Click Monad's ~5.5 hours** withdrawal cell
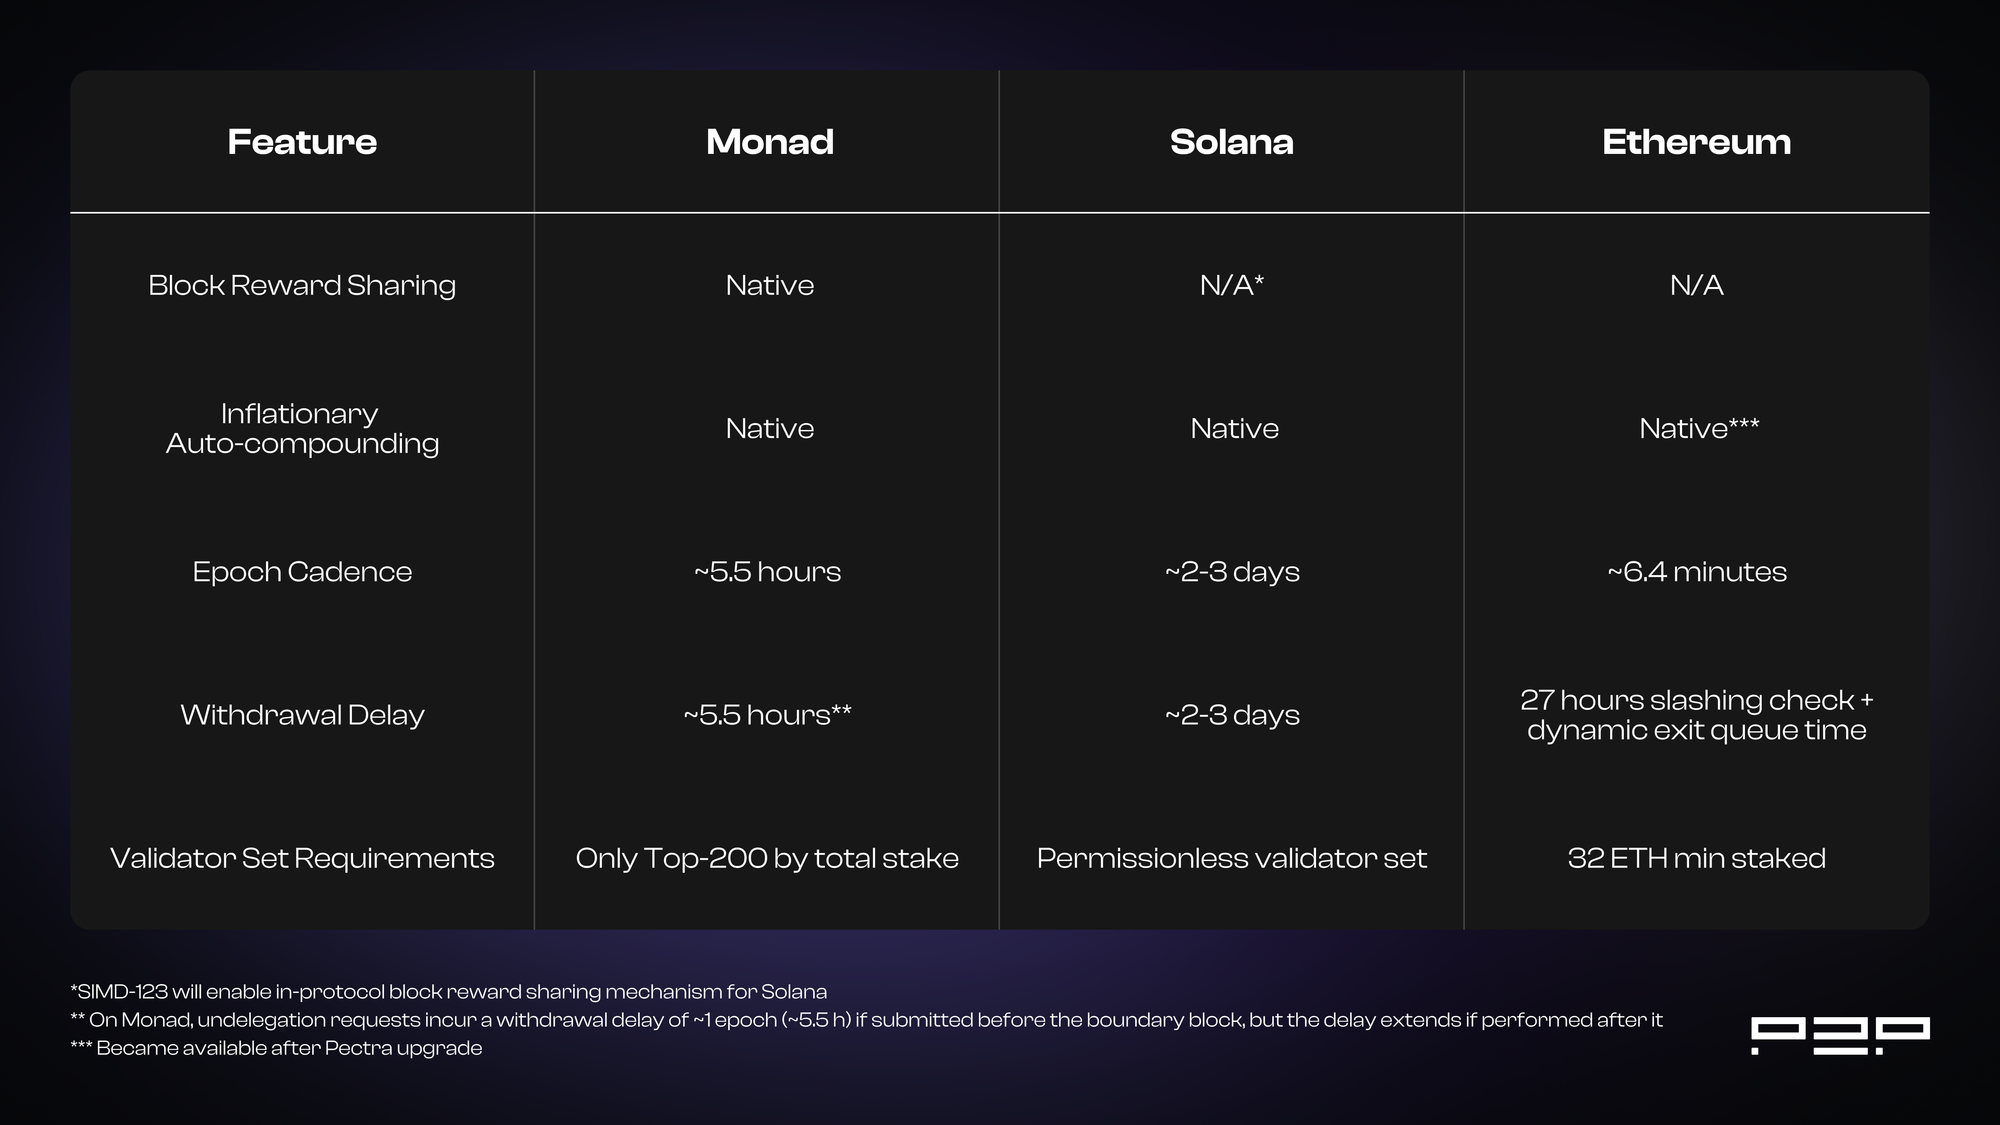This screenshot has height=1125, width=2000. [767, 715]
